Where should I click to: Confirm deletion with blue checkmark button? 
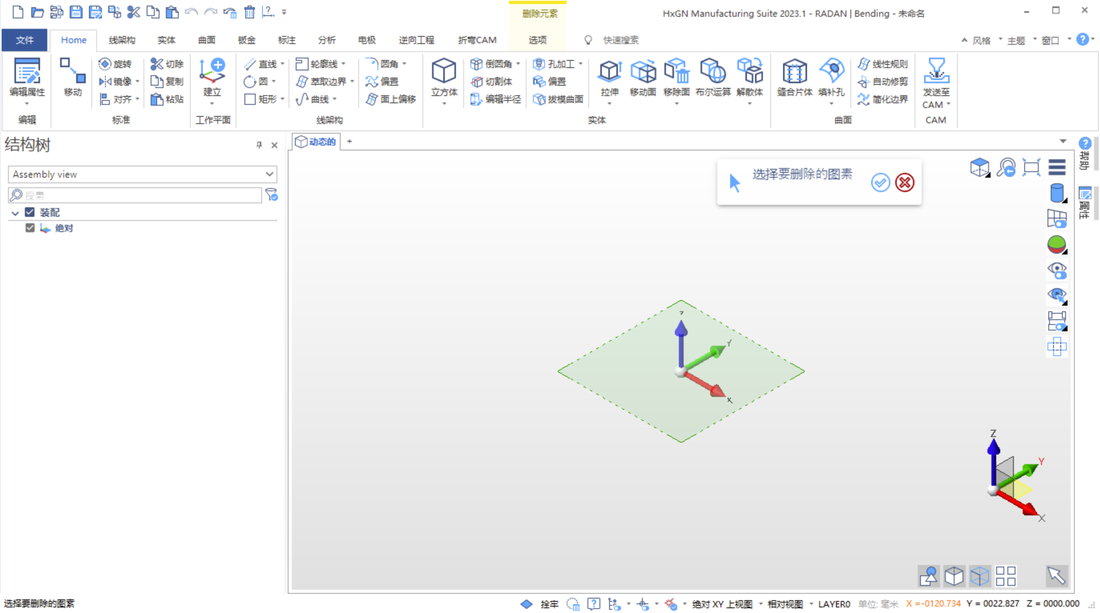(x=880, y=182)
